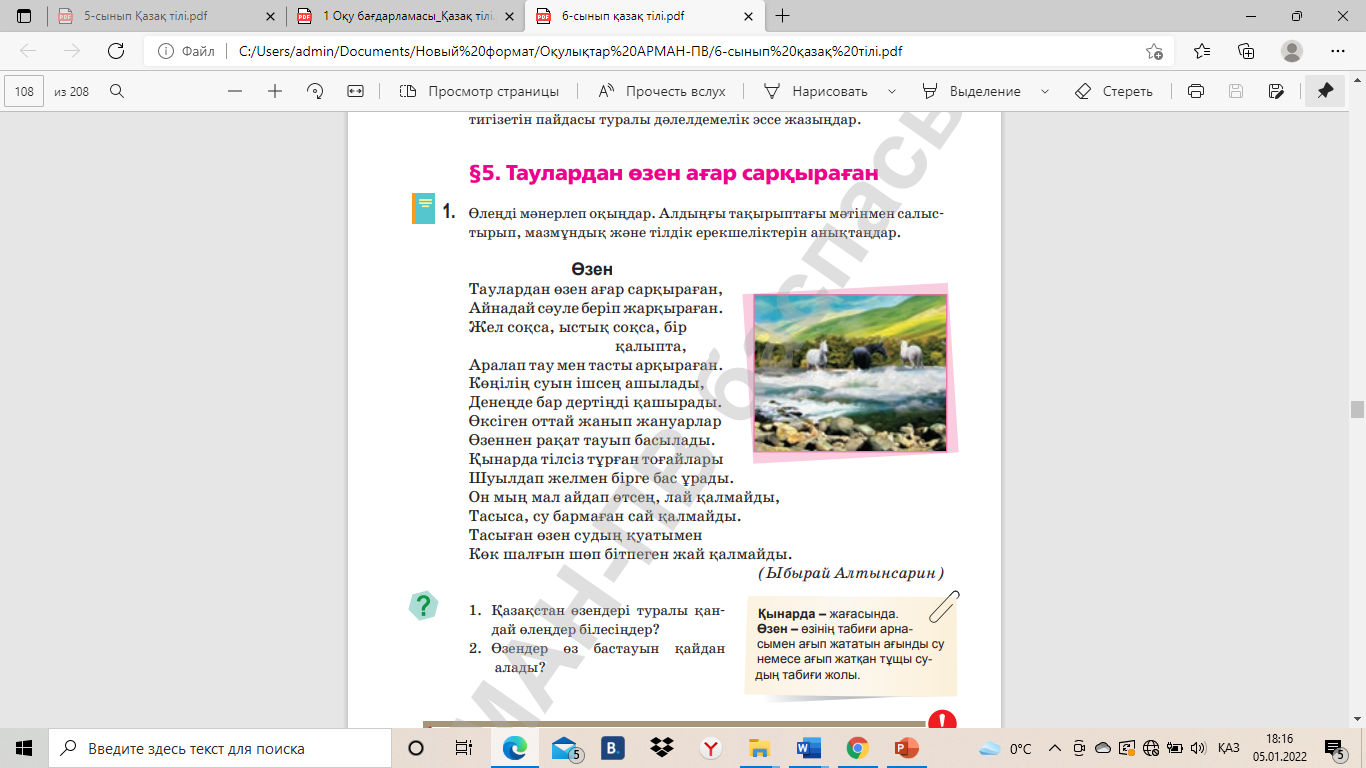Select the Стереть eraser tool
Image resolution: width=1366 pixels, height=768 pixels.
[x=1114, y=91]
